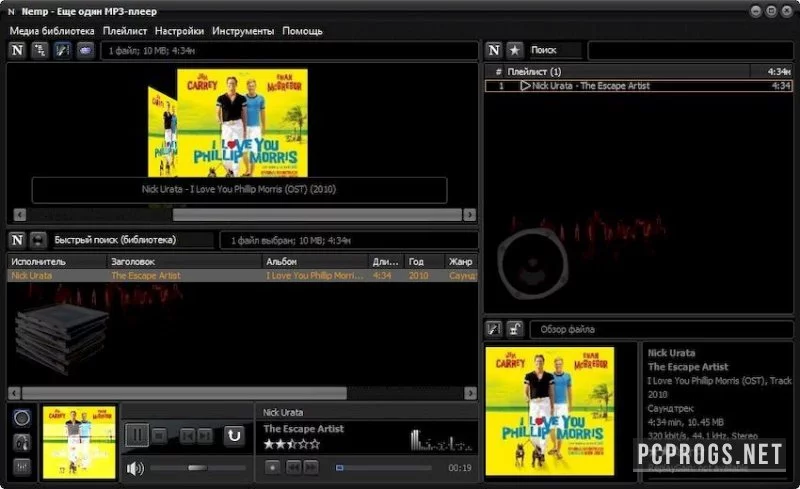This screenshot has height=489, width=800.
Task: Open the headphones panel icon
Action: click(x=22, y=443)
